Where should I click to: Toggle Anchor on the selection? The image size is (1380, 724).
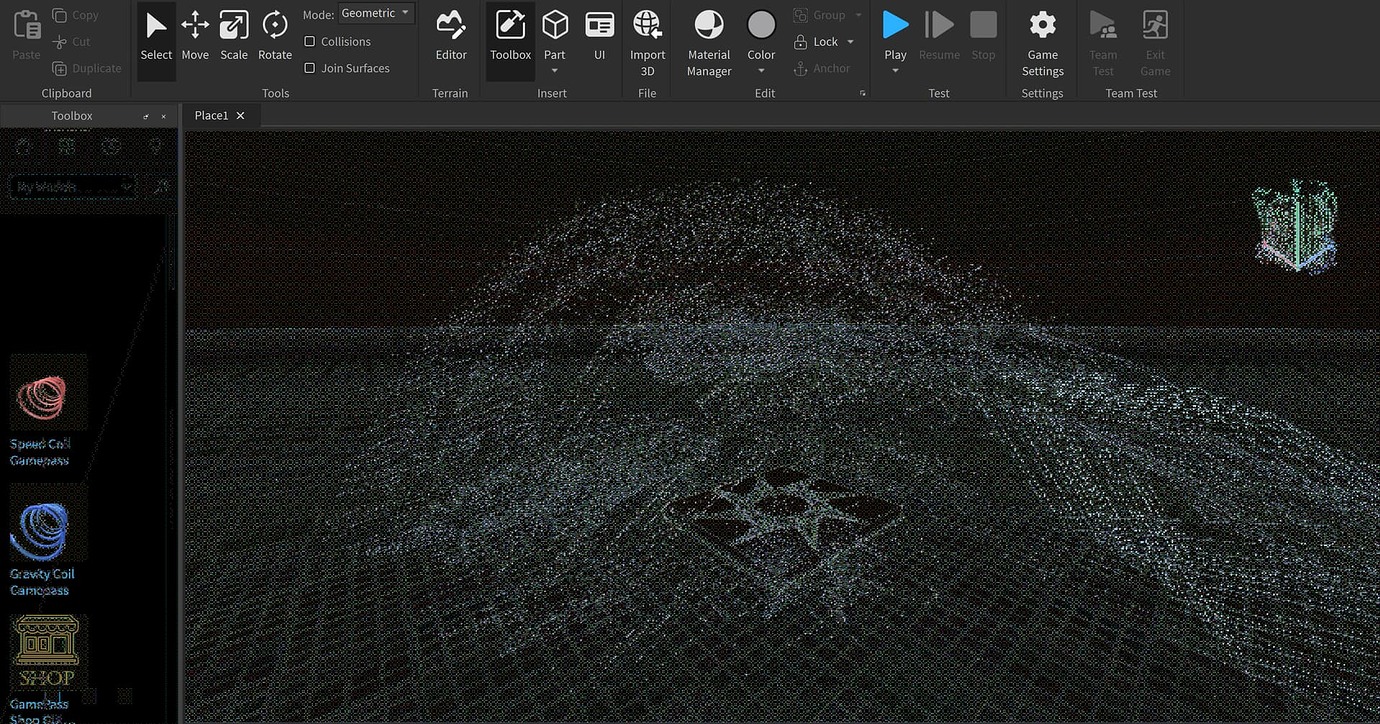(x=822, y=68)
